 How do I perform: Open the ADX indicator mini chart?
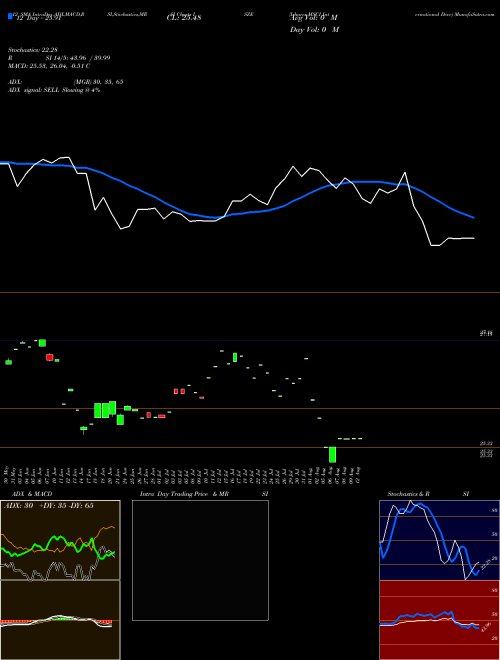60,540
